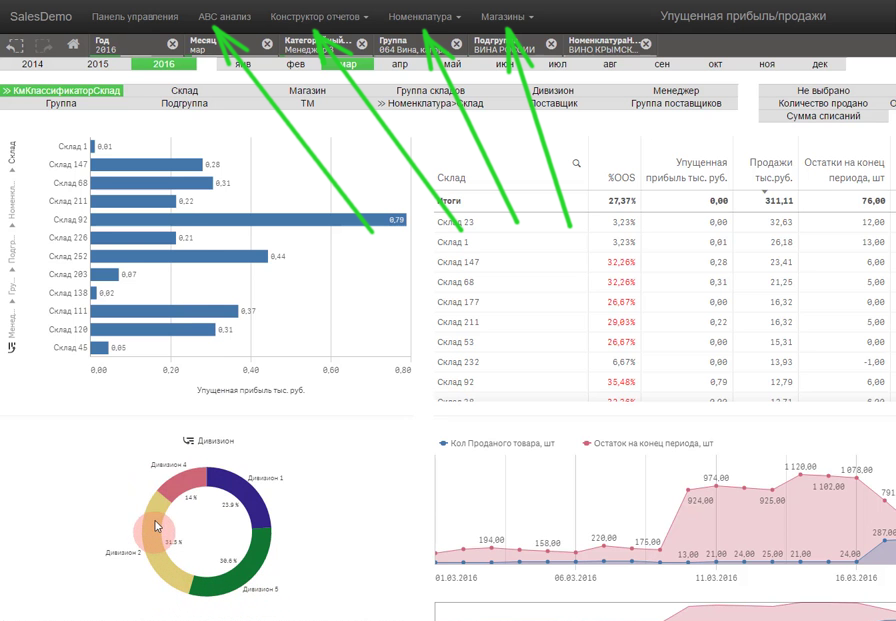This screenshot has width=896, height=621.
Task: Step forward in selections using the forward icon
Action: pos(43,45)
